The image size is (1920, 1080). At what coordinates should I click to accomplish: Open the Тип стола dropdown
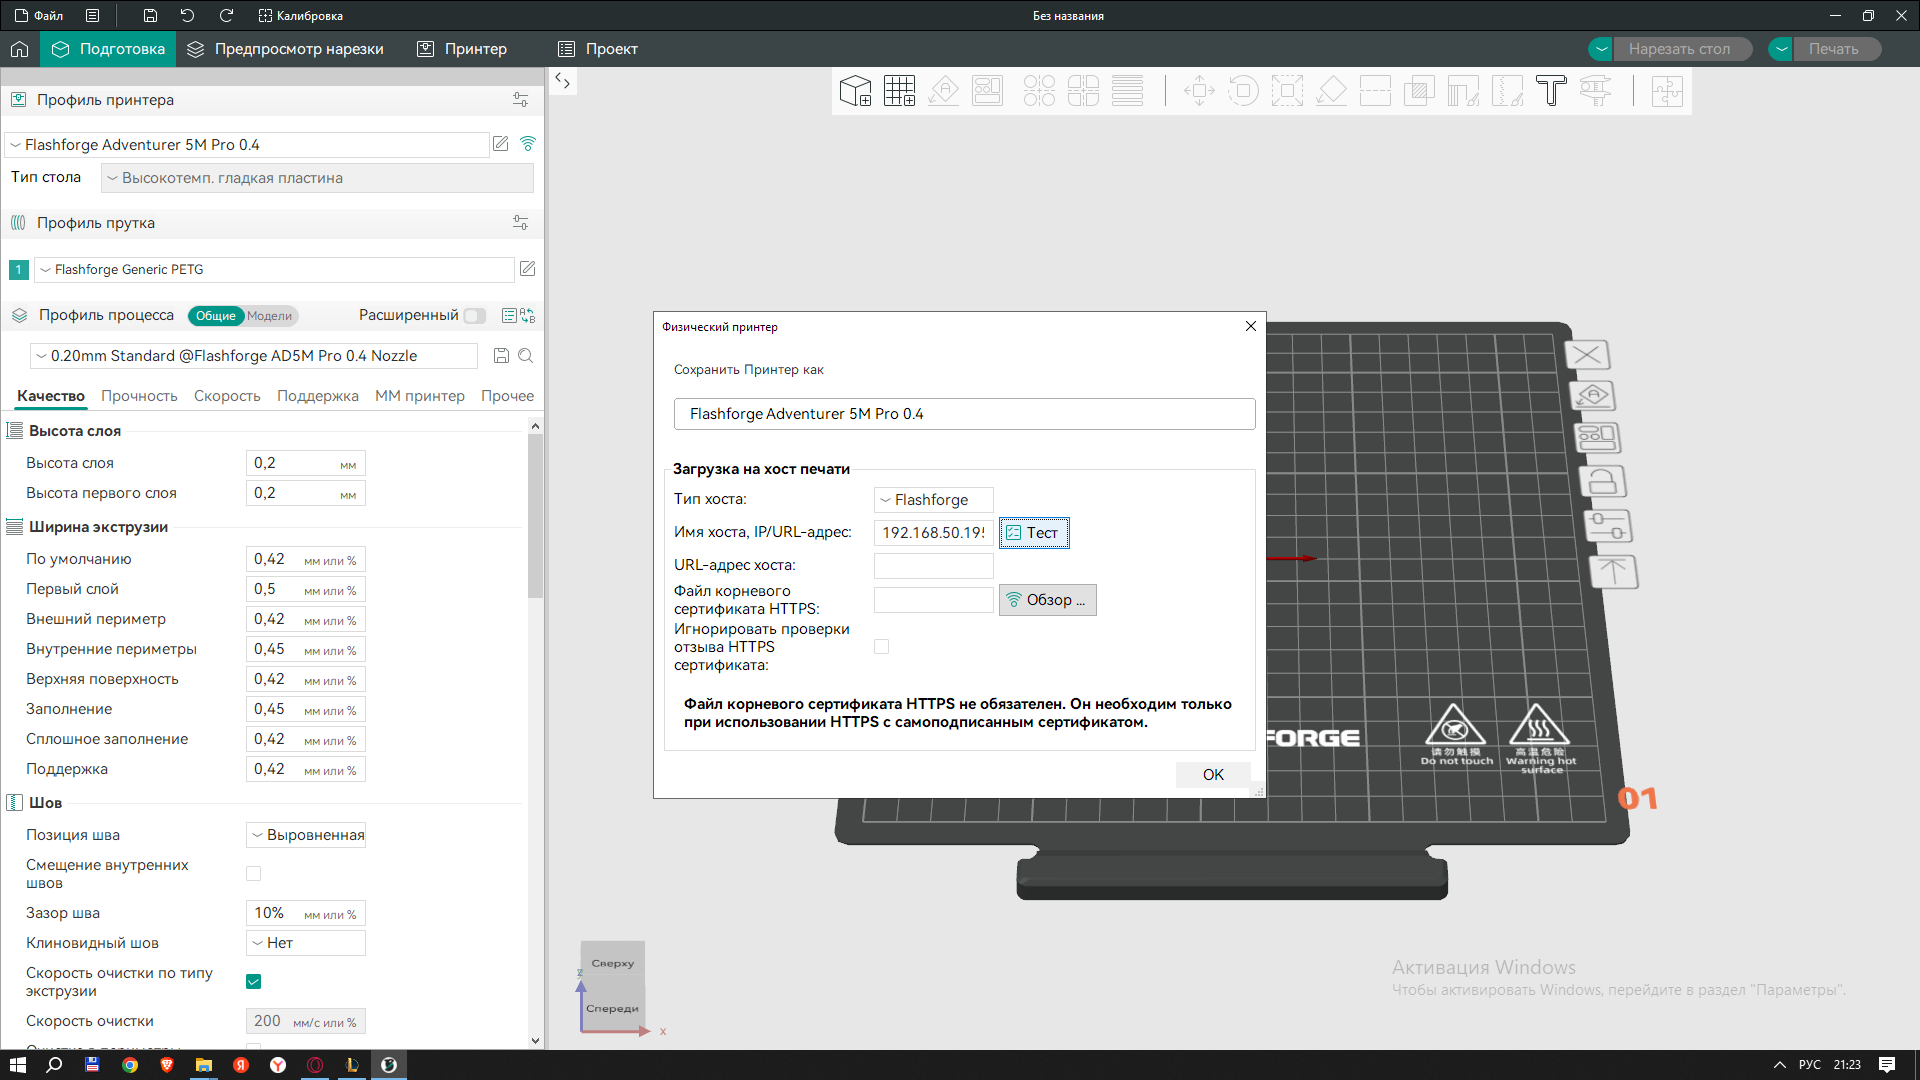[x=317, y=178]
